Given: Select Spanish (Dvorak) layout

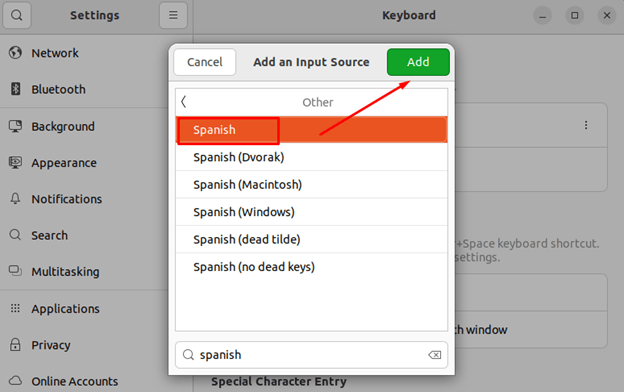Looking at the screenshot, I should coord(312,157).
